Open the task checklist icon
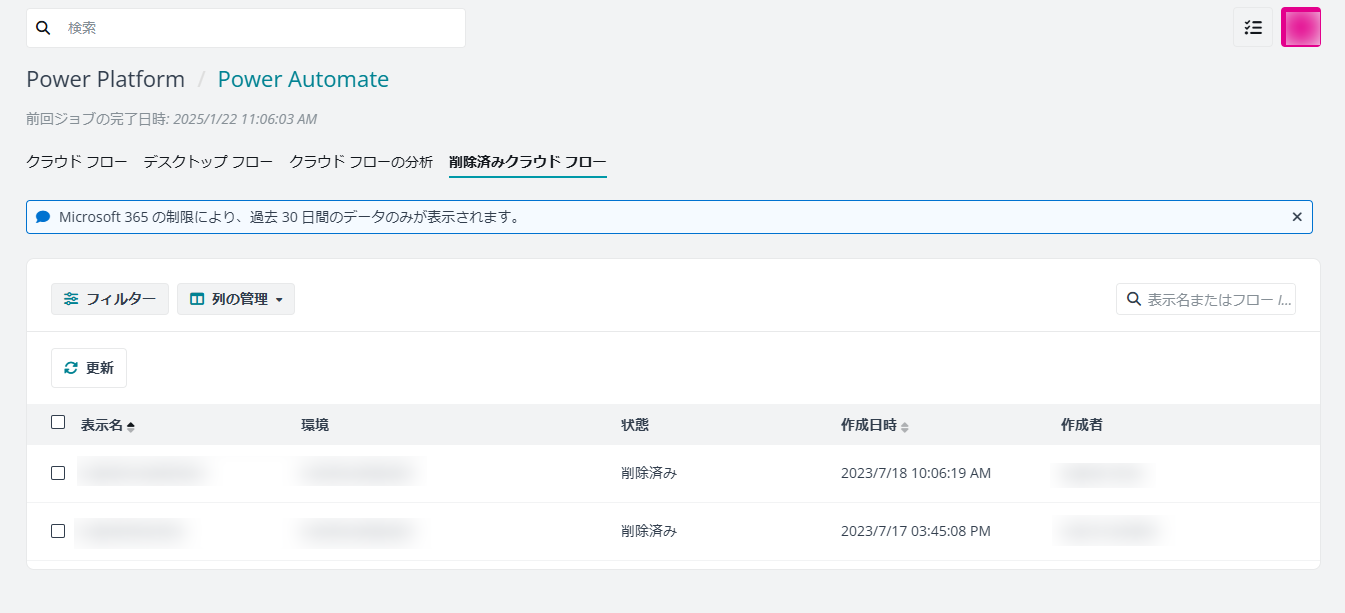Image resolution: width=1345 pixels, height=613 pixels. 1253,27
